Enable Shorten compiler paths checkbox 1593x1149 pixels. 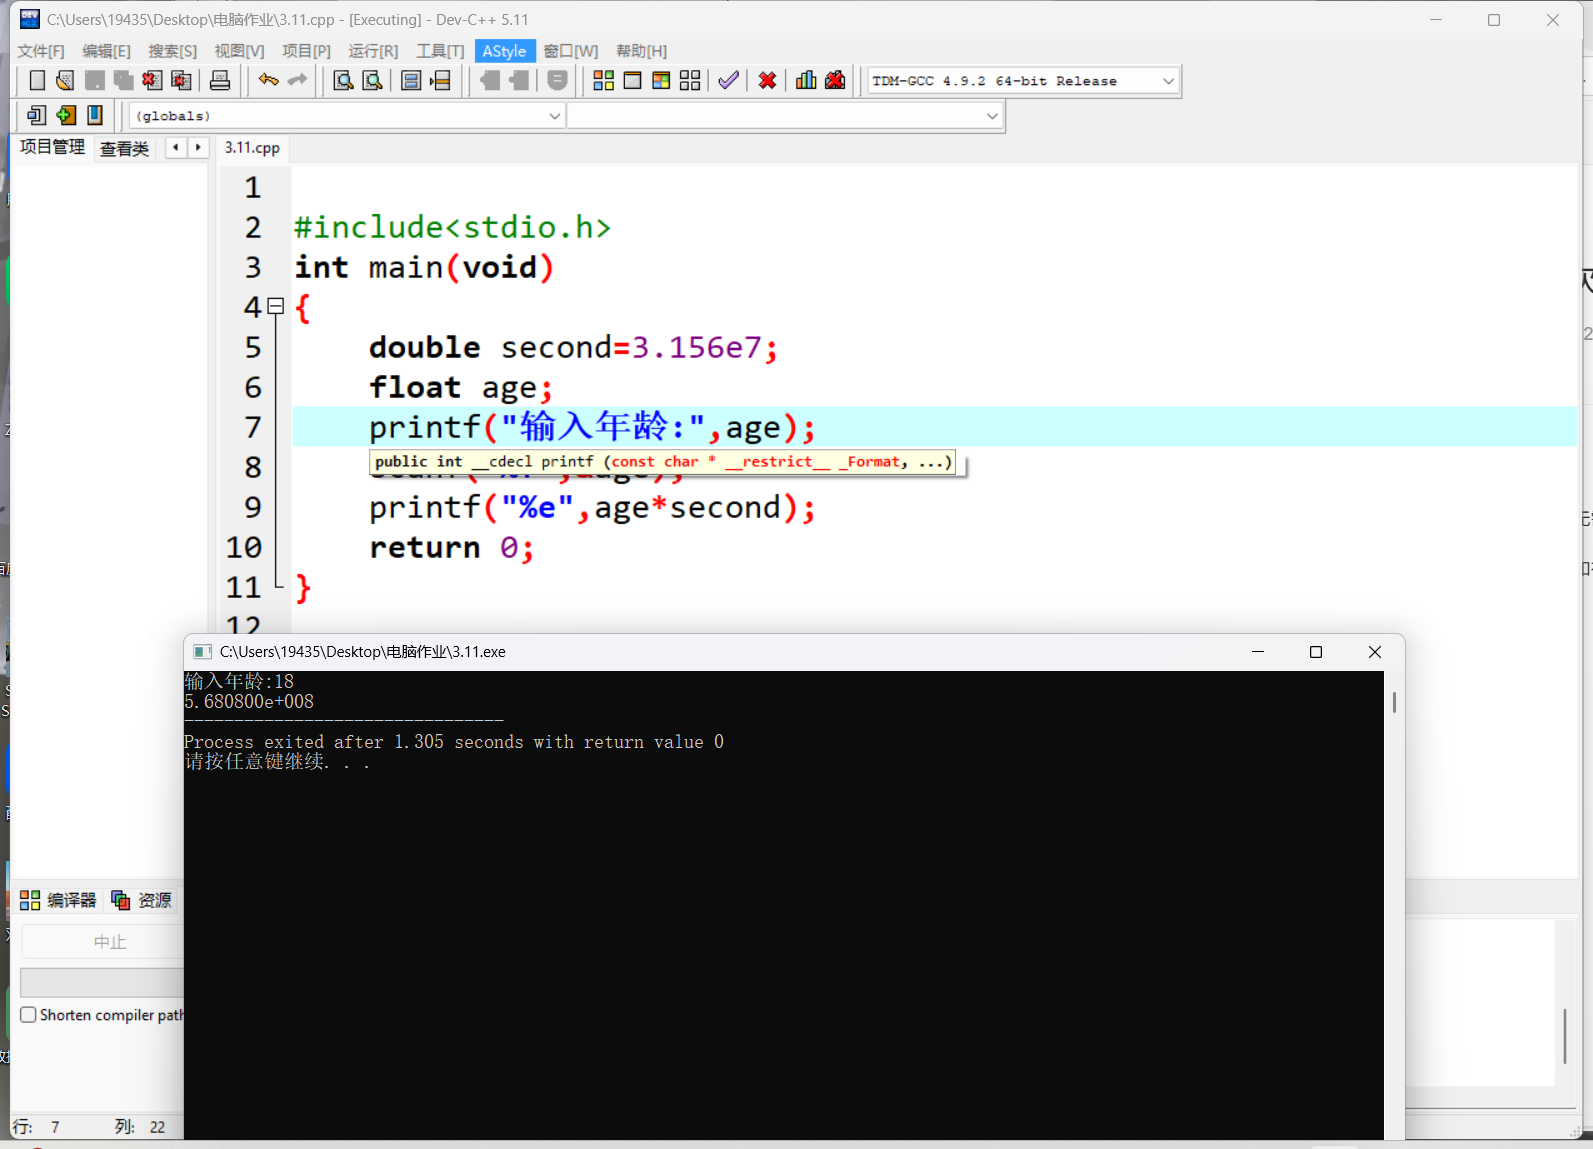[x=29, y=1014]
